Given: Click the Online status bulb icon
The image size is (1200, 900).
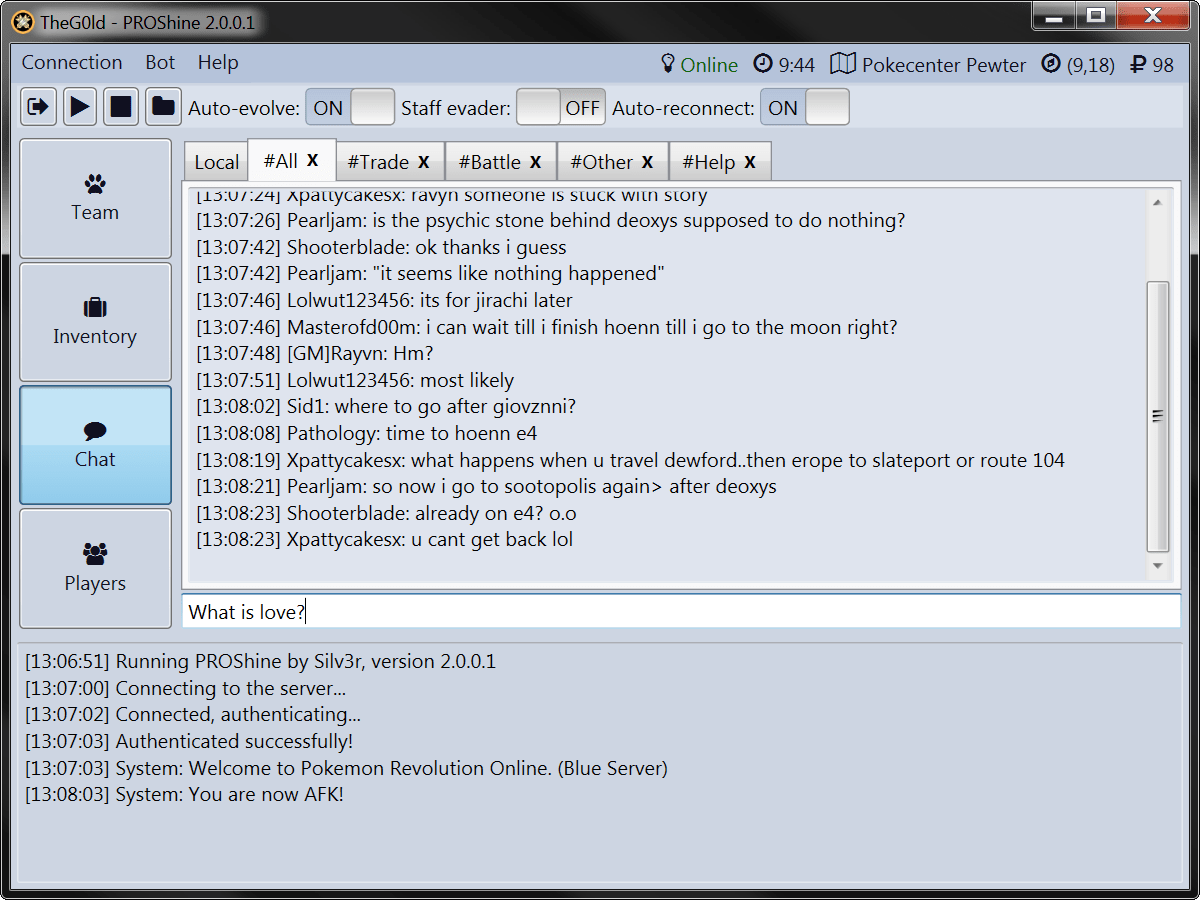Looking at the screenshot, I should coord(668,63).
